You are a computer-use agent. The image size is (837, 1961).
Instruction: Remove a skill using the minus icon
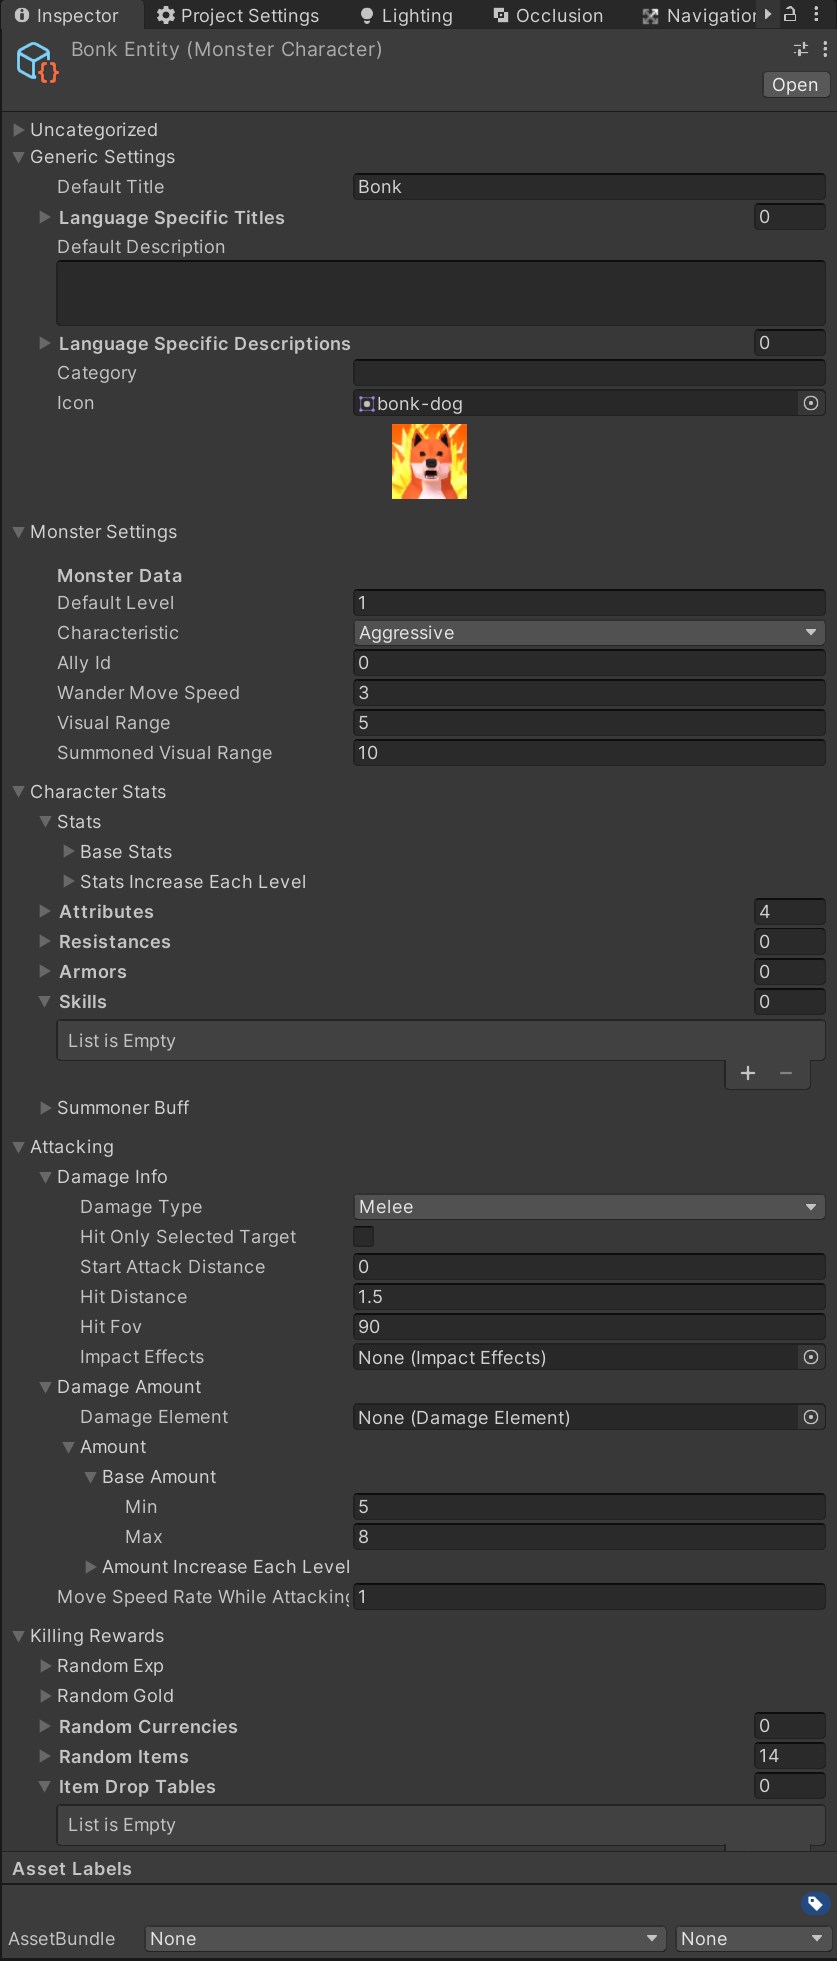pyautogui.click(x=785, y=1073)
